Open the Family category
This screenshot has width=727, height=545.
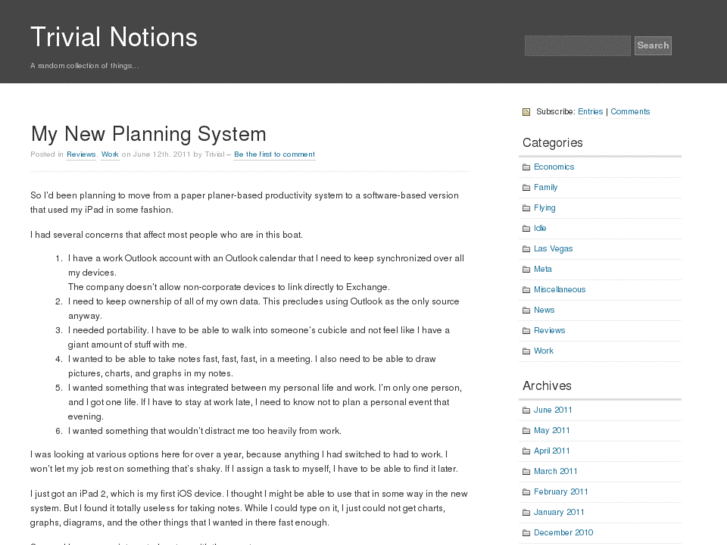(546, 187)
